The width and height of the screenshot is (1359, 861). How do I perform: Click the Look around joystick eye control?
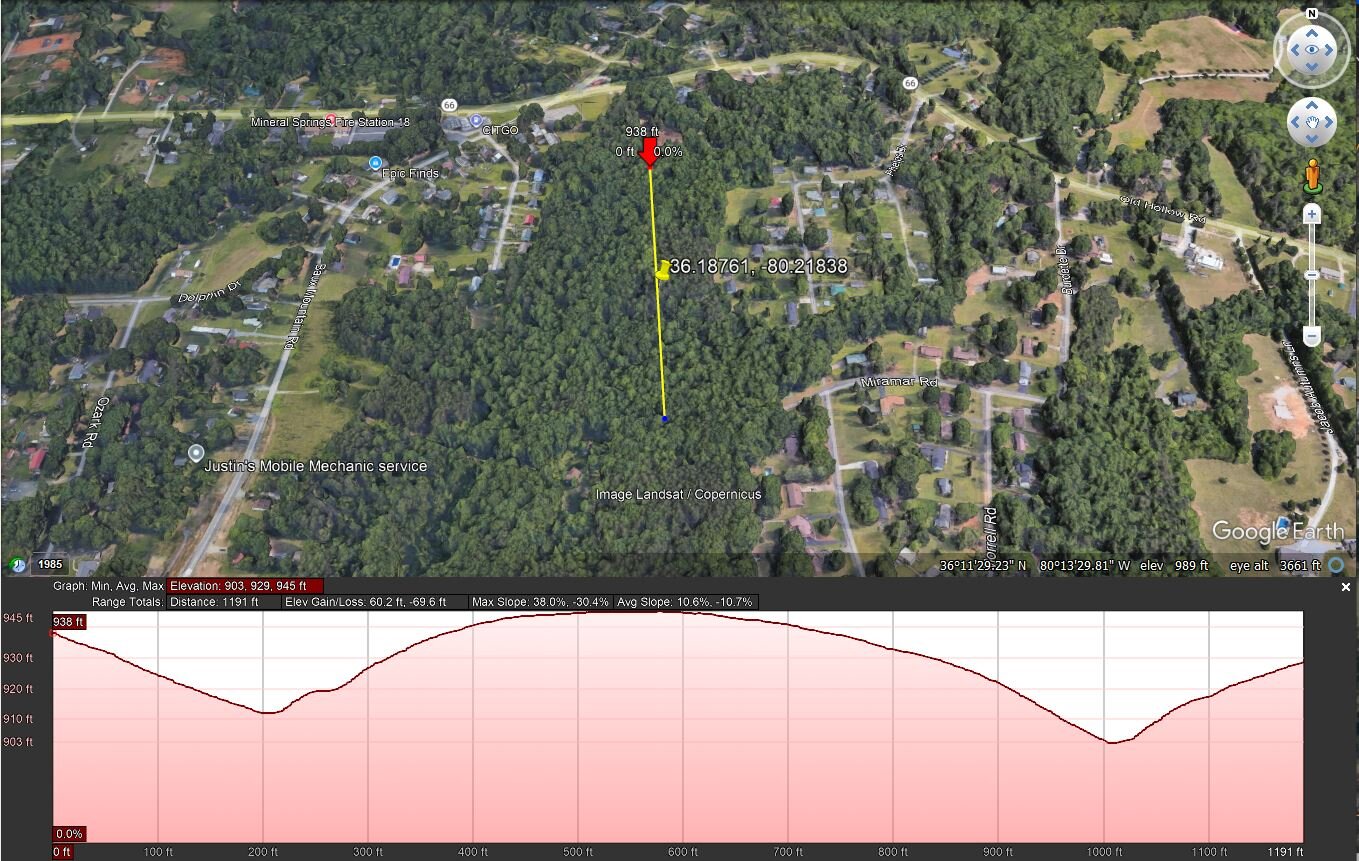[x=1311, y=50]
